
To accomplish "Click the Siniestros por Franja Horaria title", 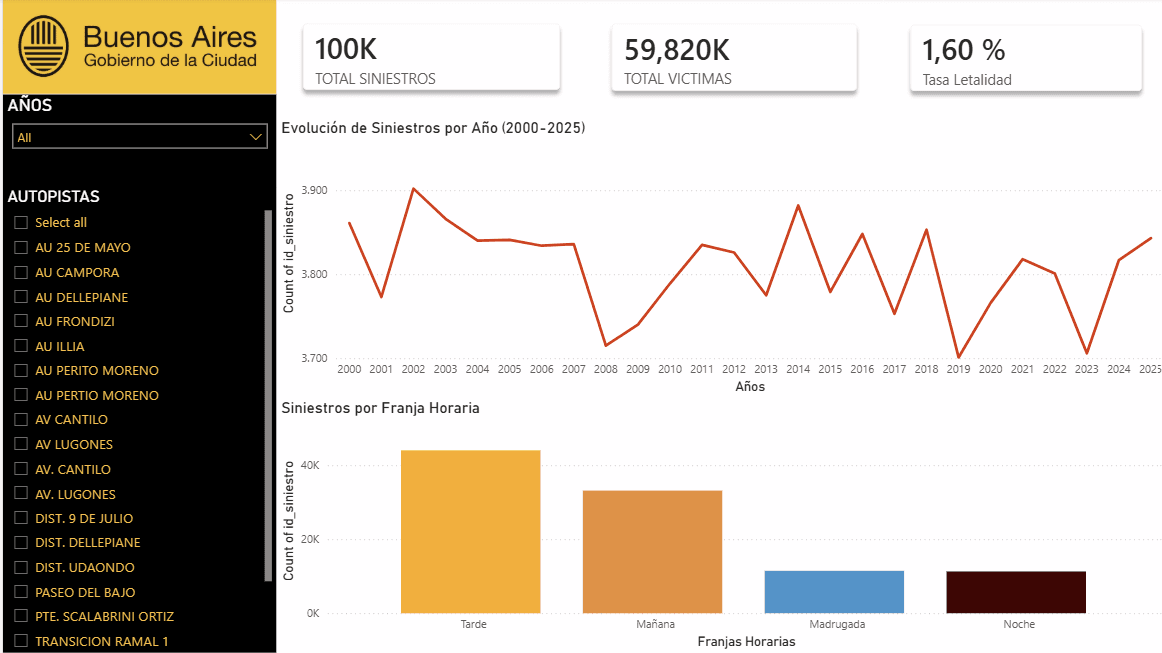I will 380,408.
